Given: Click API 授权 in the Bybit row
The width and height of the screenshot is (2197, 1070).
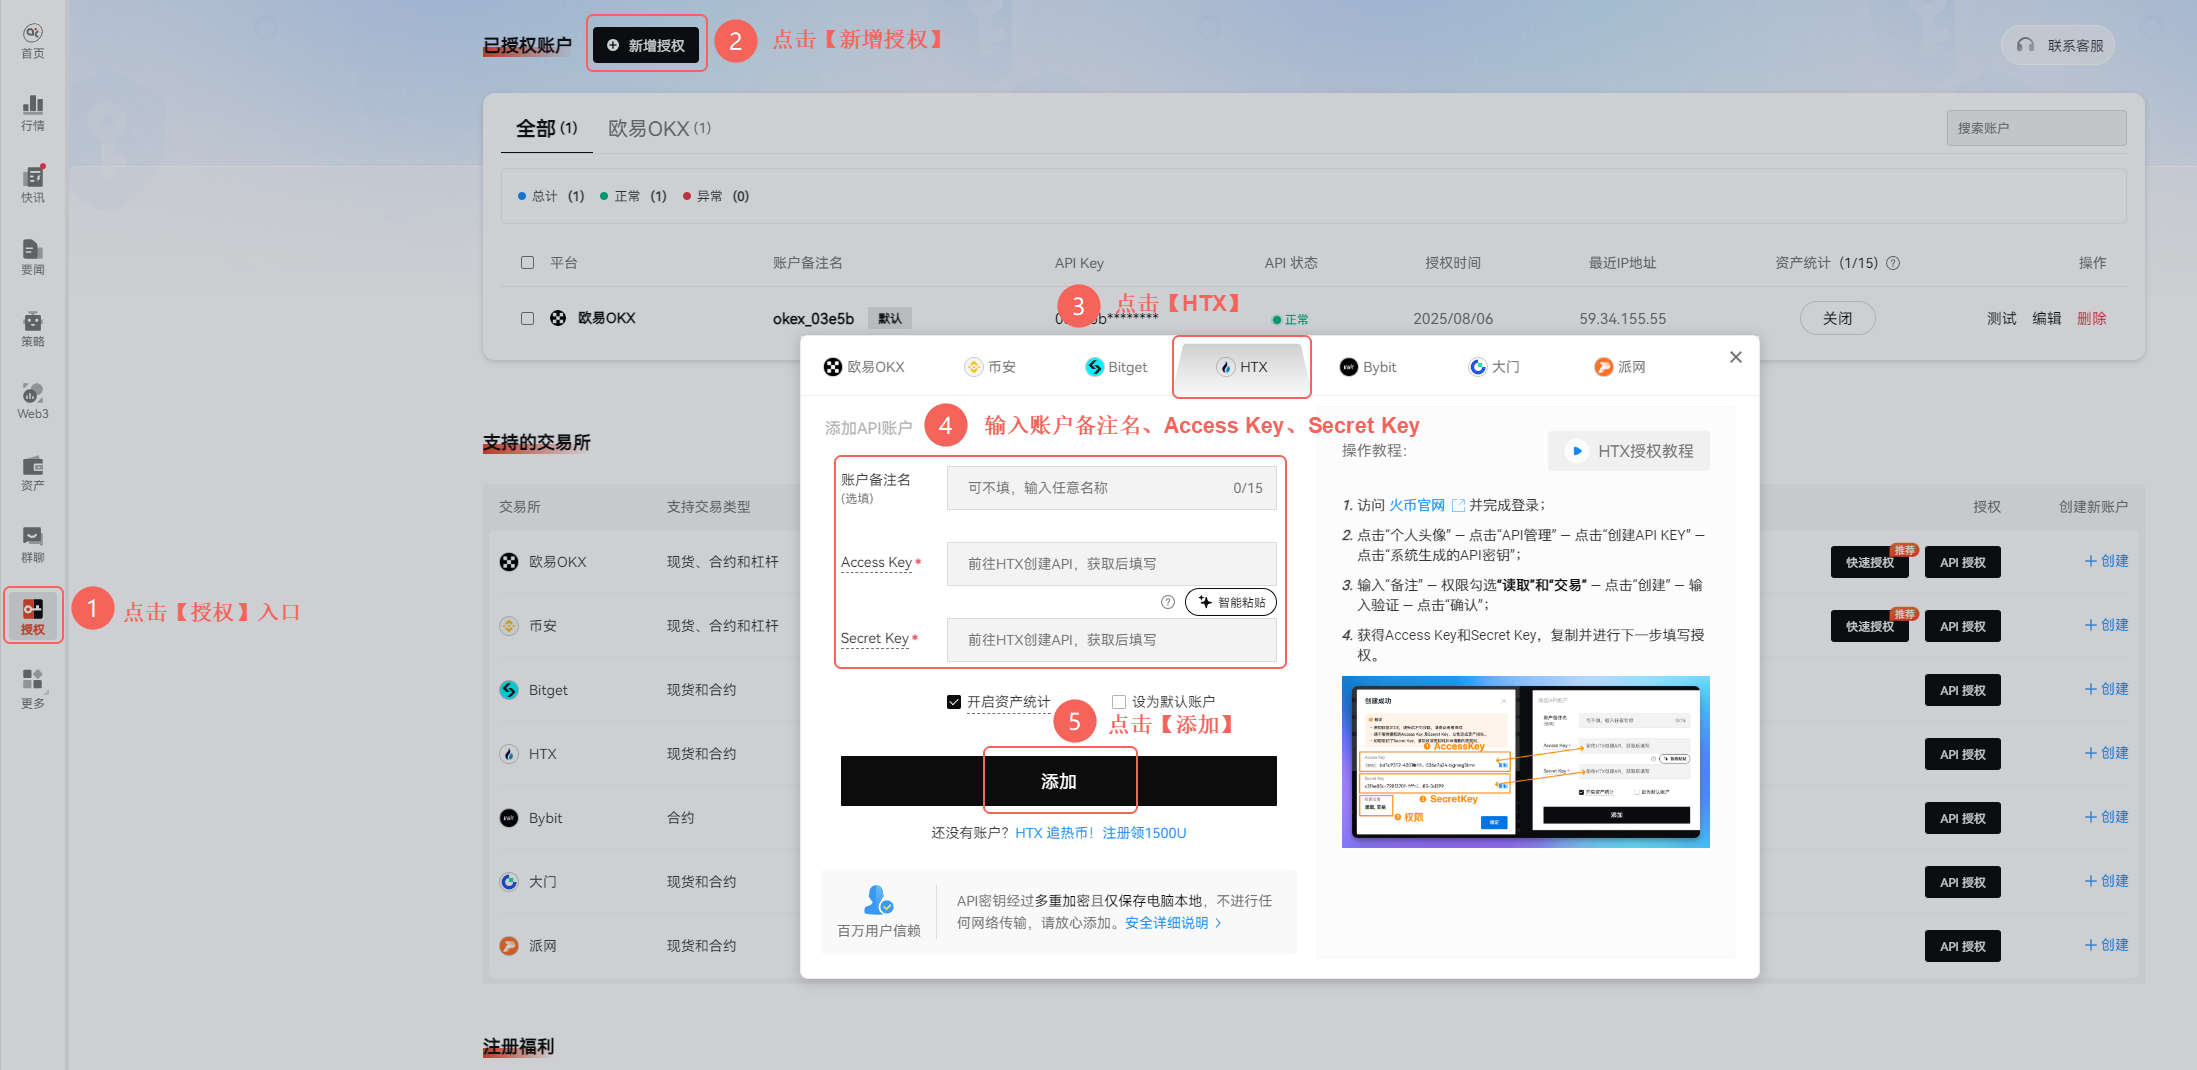Looking at the screenshot, I should 1962,818.
